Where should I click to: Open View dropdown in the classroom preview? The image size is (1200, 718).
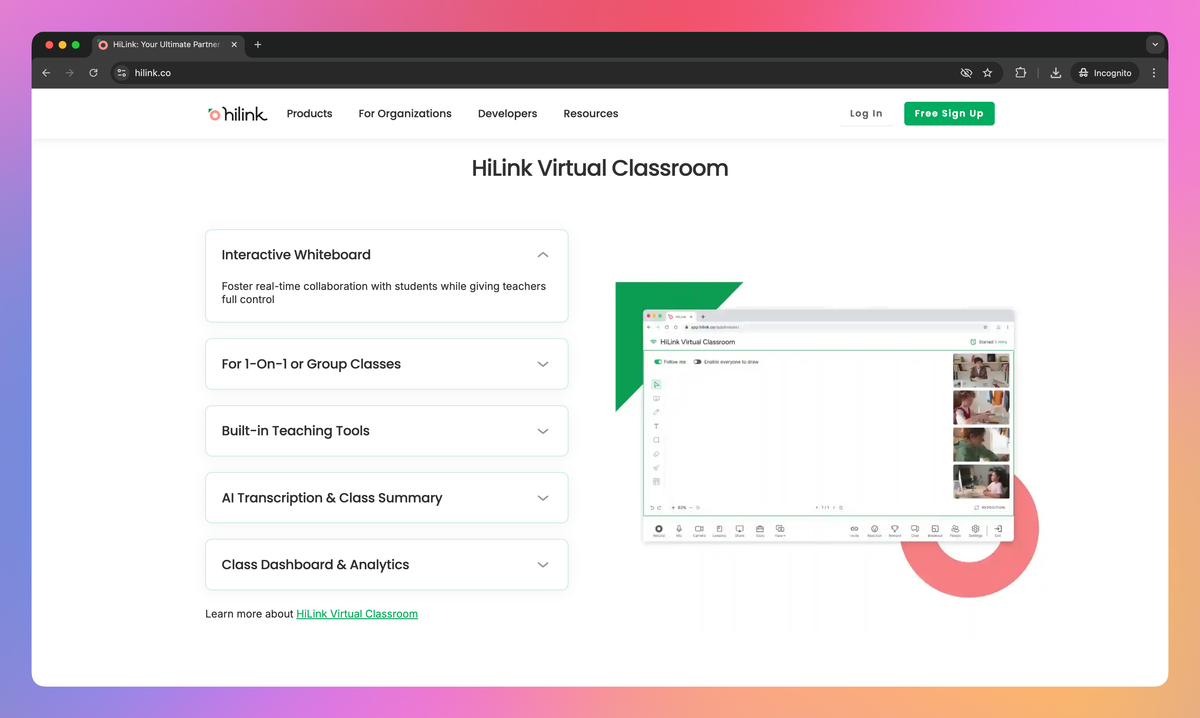tap(780, 530)
